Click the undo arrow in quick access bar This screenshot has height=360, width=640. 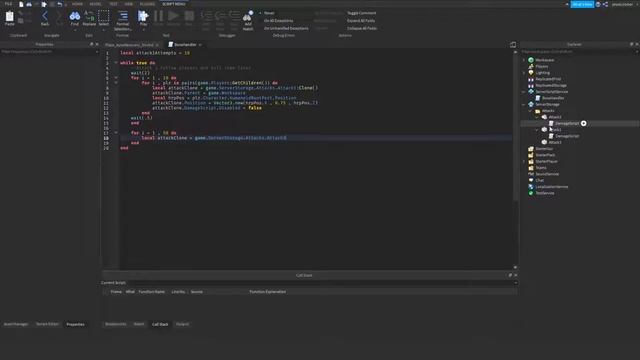60,4
